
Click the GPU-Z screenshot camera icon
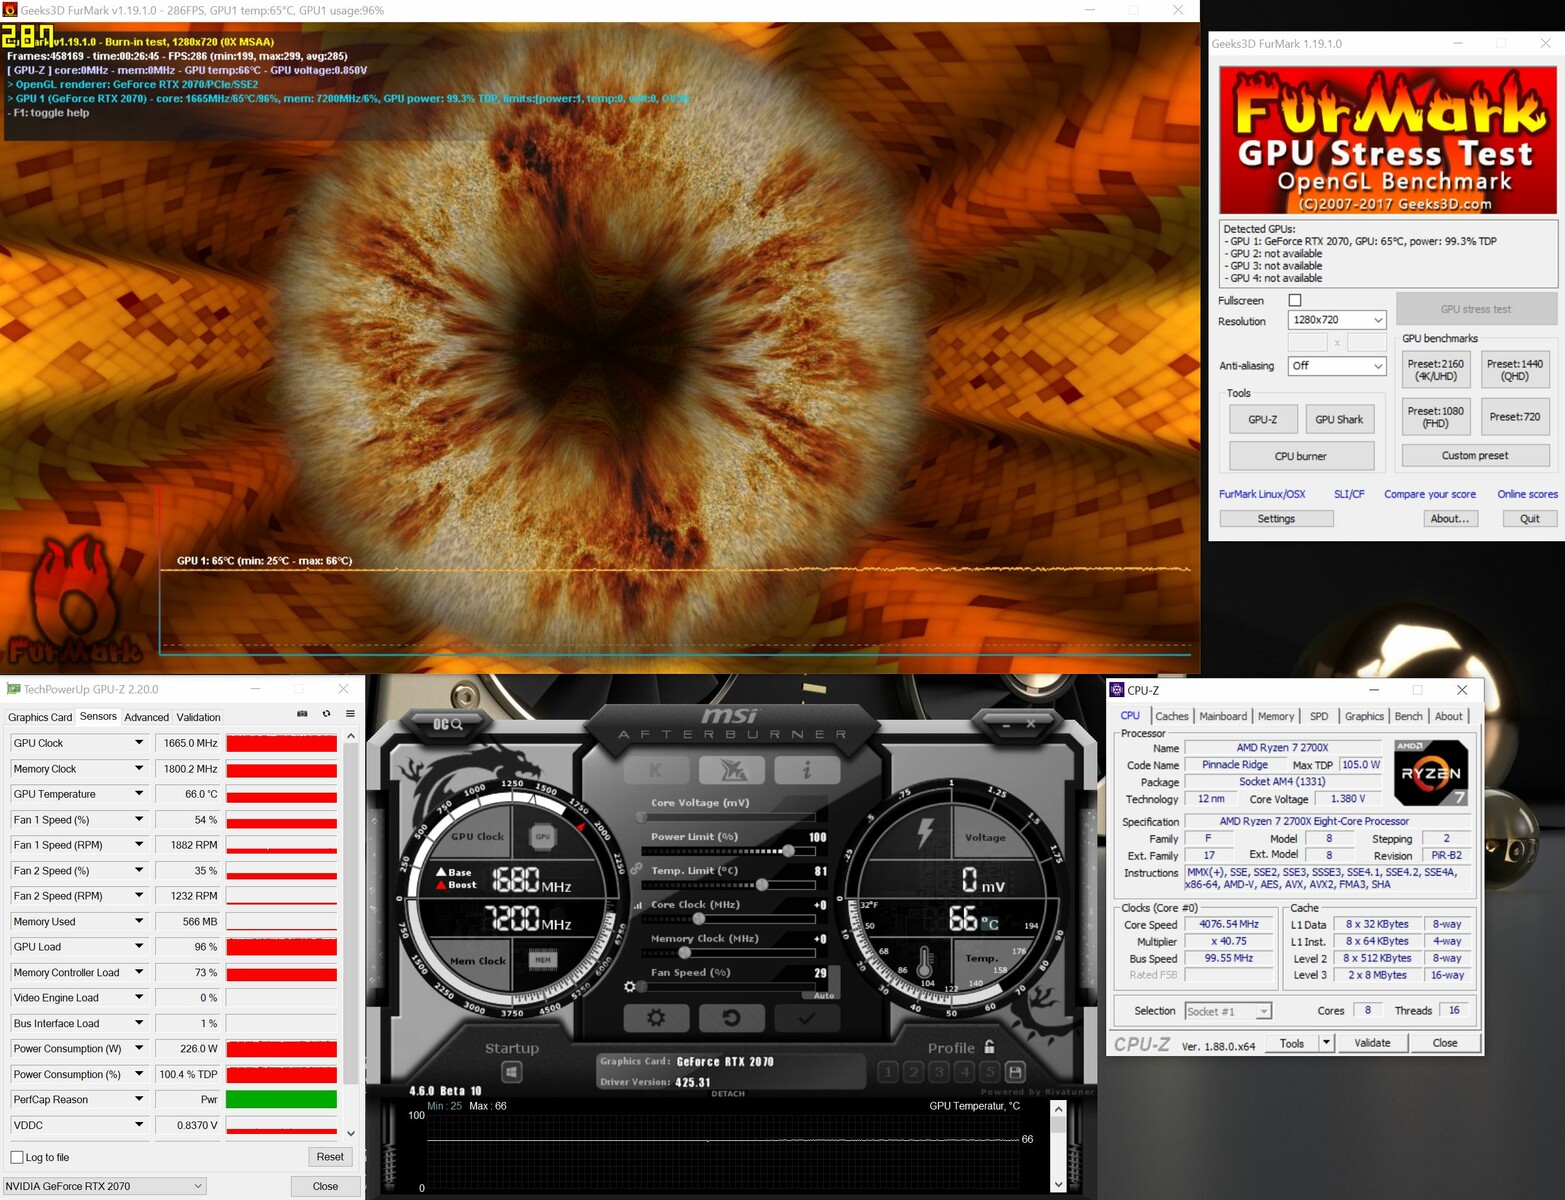click(302, 714)
